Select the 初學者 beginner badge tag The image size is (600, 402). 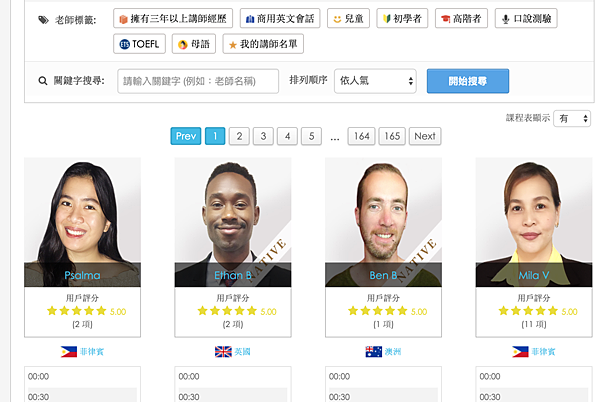pyautogui.click(x=402, y=18)
